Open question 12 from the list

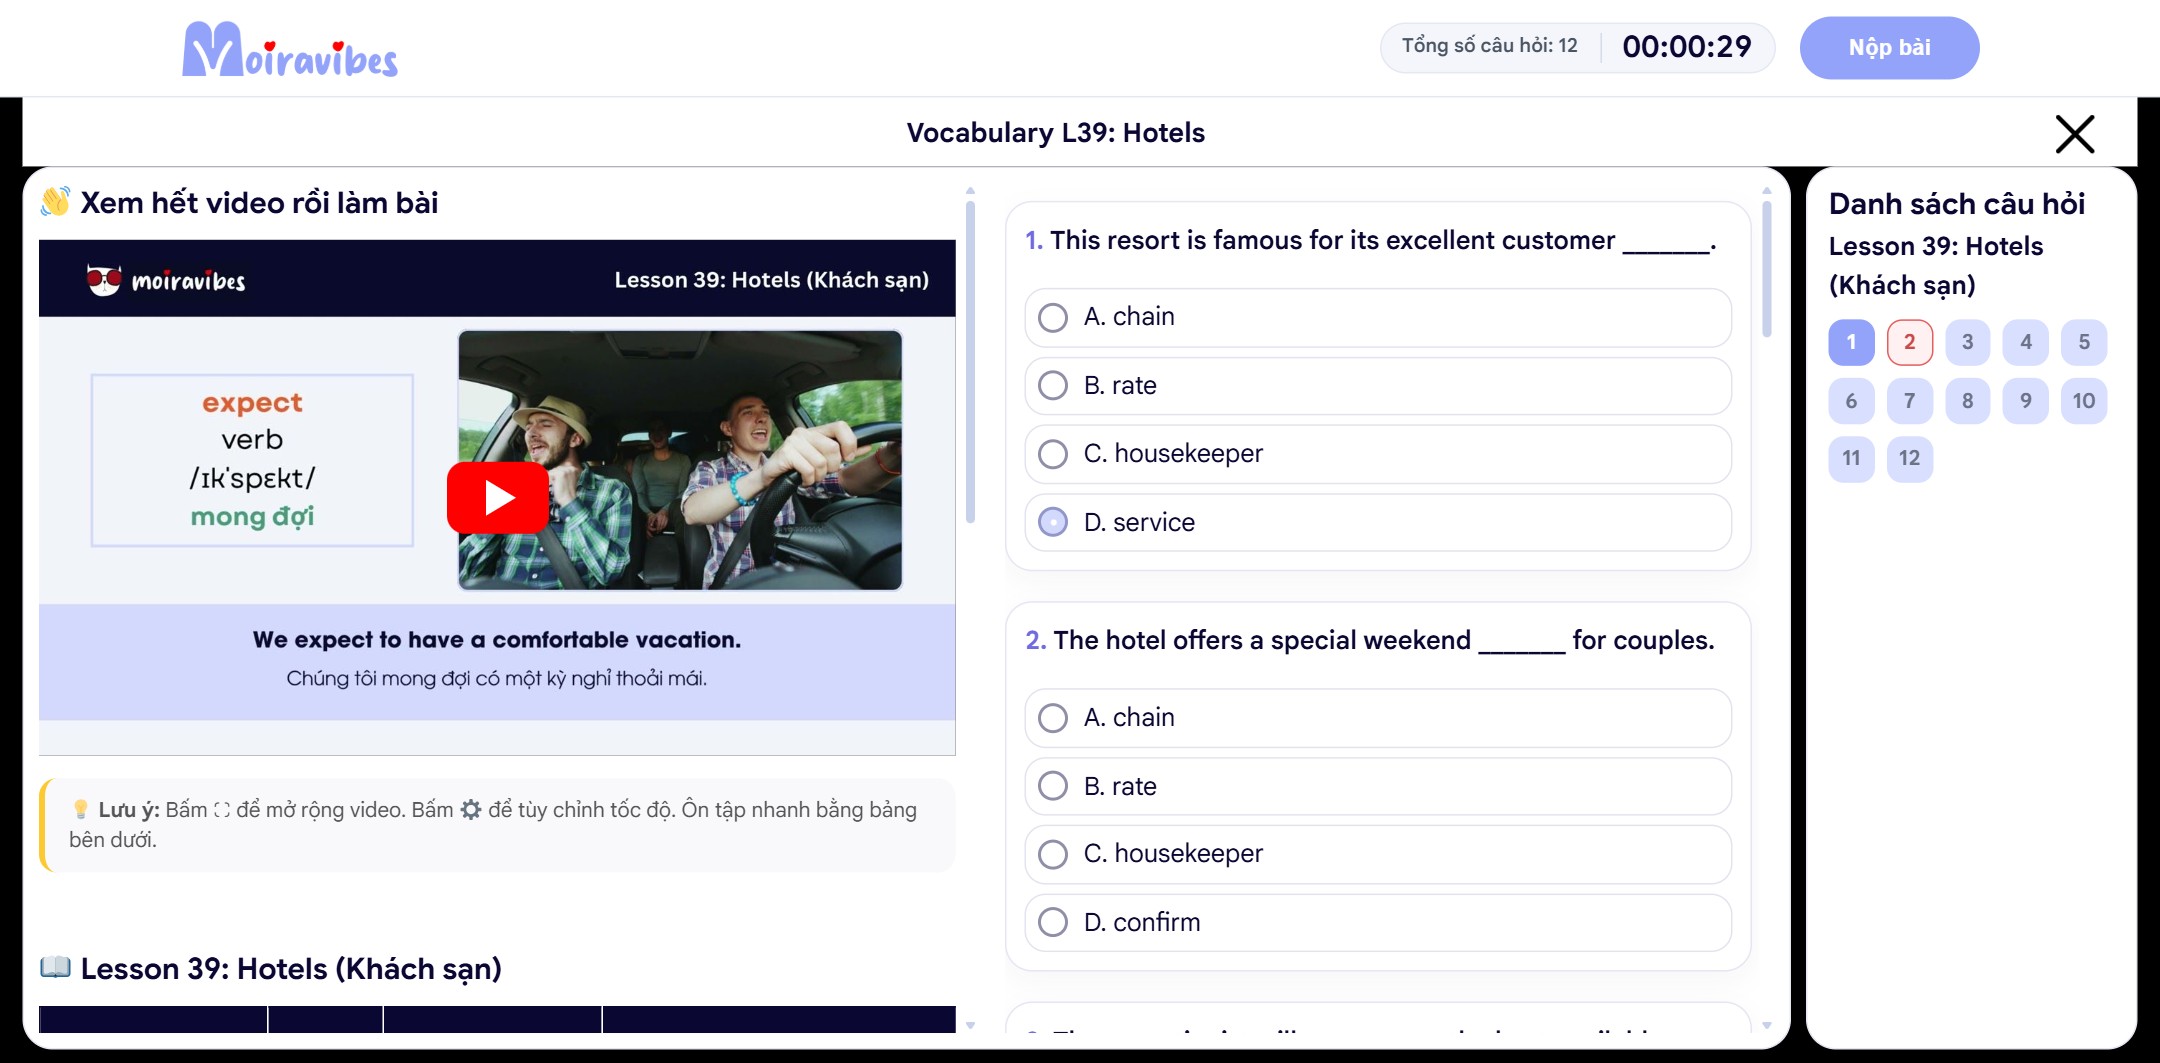(1909, 458)
